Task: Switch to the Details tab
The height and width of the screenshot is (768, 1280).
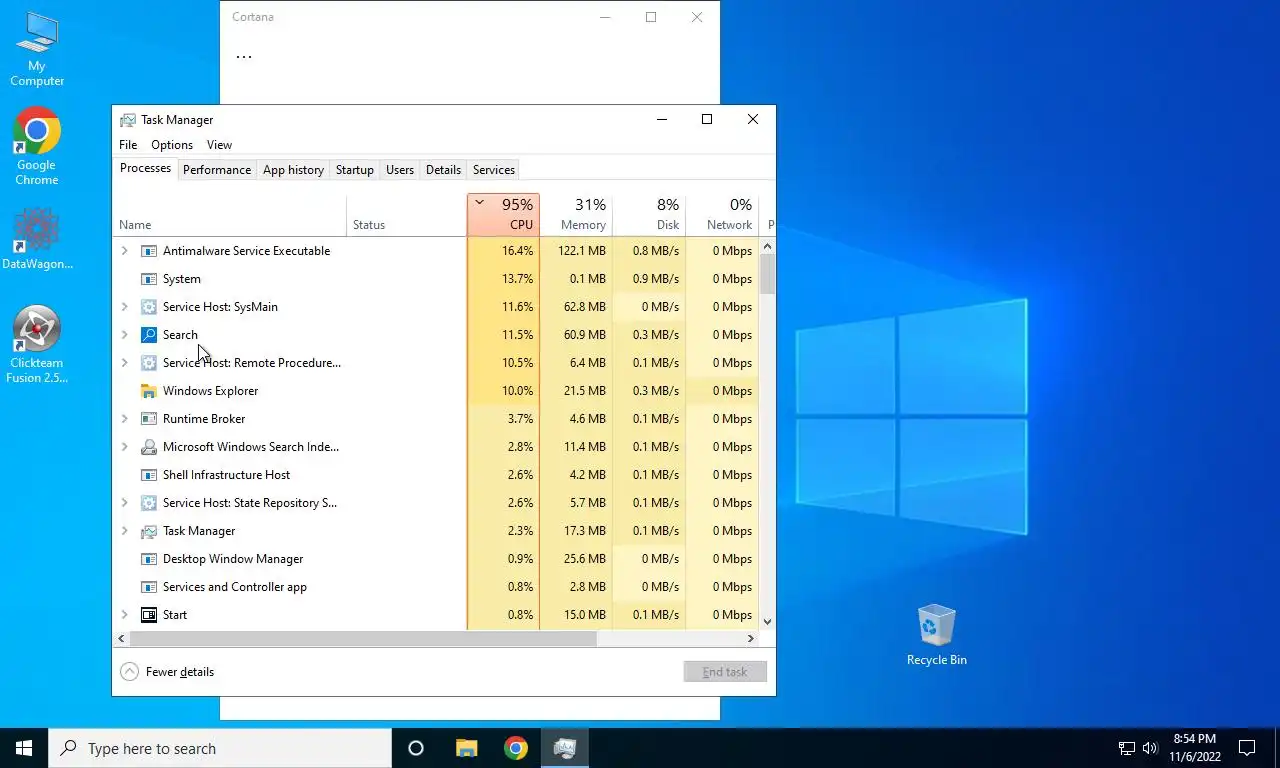Action: pyautogui.click(x=443, y=170)
